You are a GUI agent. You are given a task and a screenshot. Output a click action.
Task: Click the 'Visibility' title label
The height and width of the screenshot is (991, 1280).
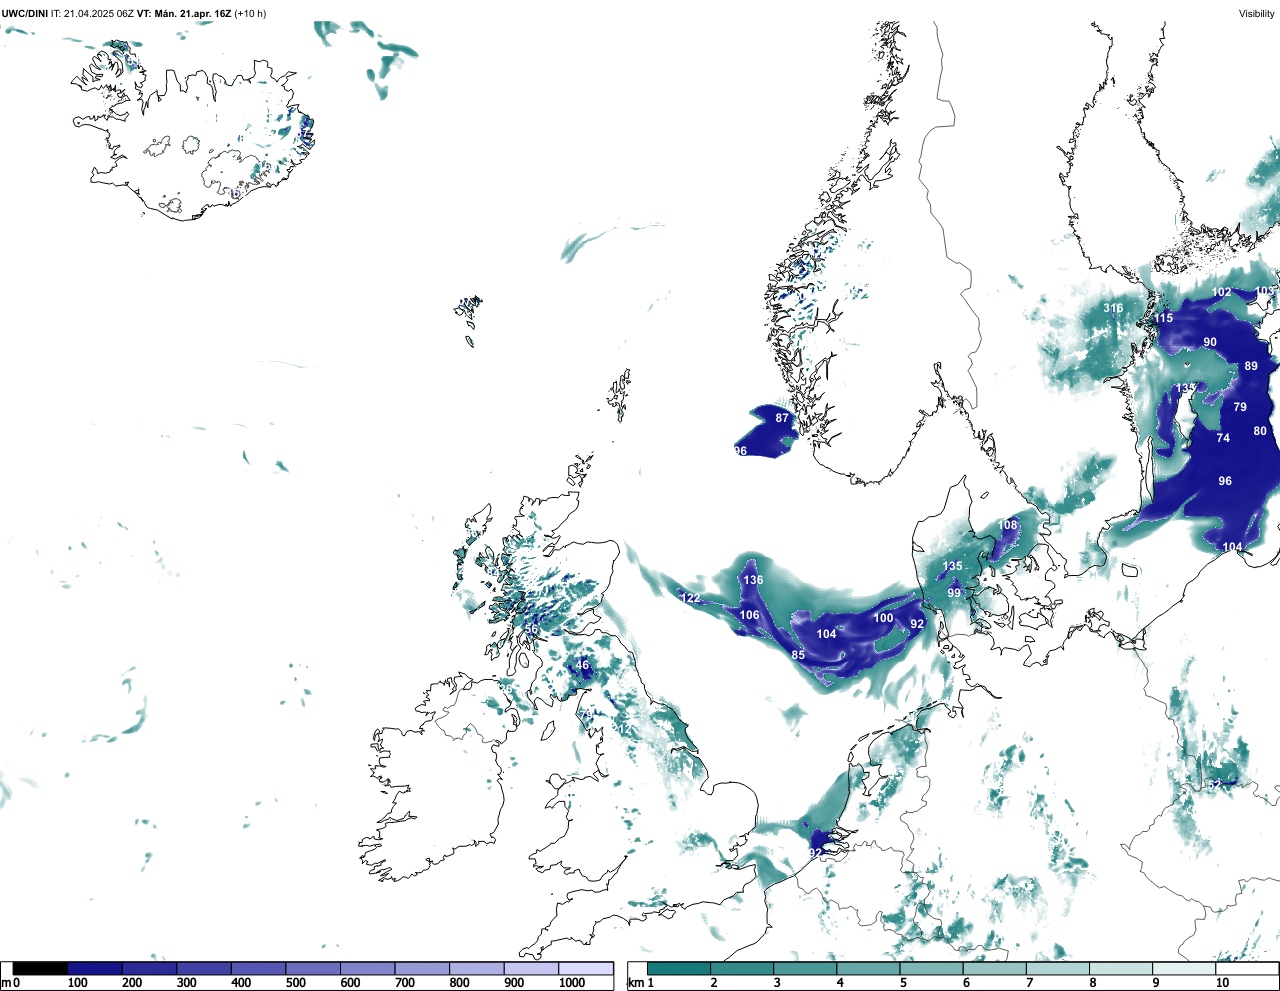tap(1256, 13)
